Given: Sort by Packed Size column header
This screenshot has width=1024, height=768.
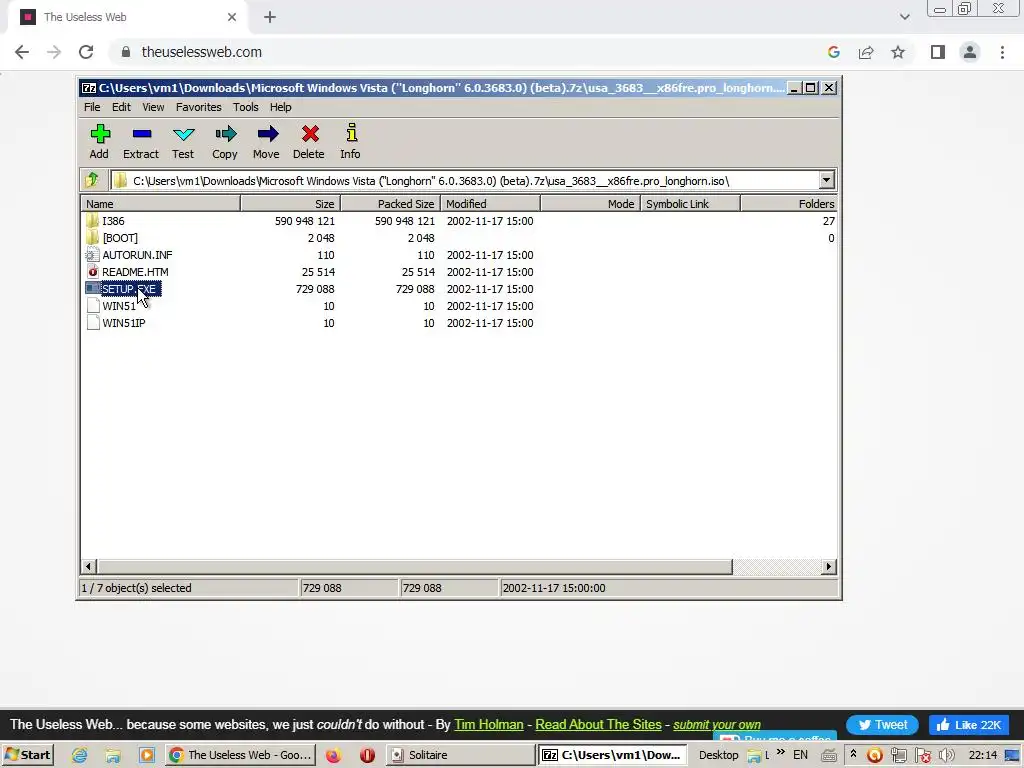Looking at the screenshot, I should [x=391, y=204].
